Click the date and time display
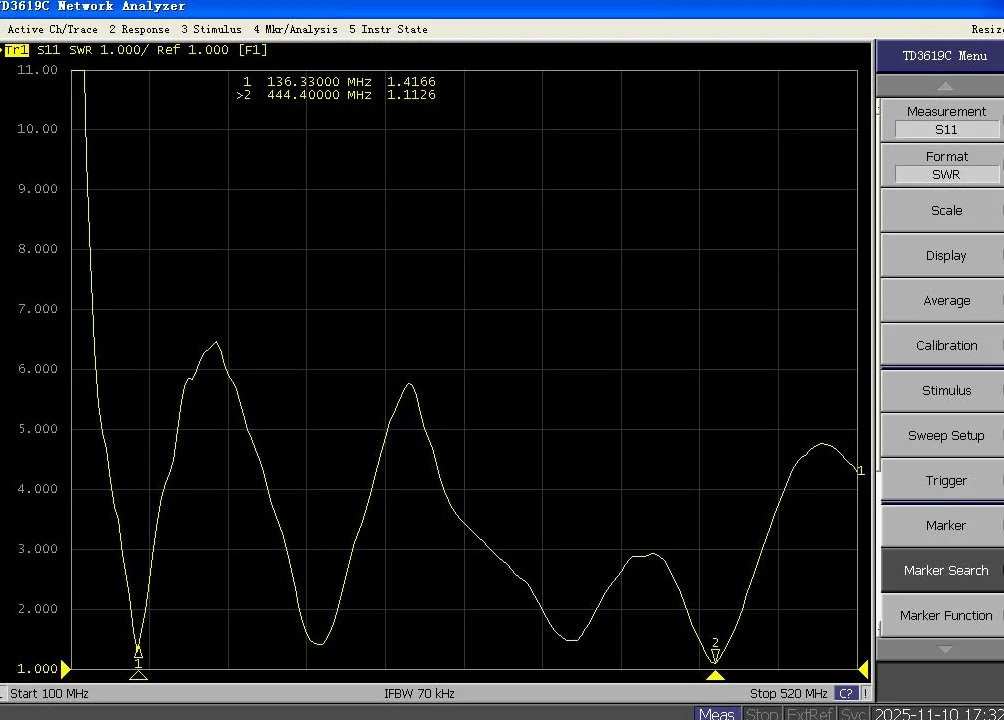Viewport: 1004px width, 720px height. click(938, 714)
